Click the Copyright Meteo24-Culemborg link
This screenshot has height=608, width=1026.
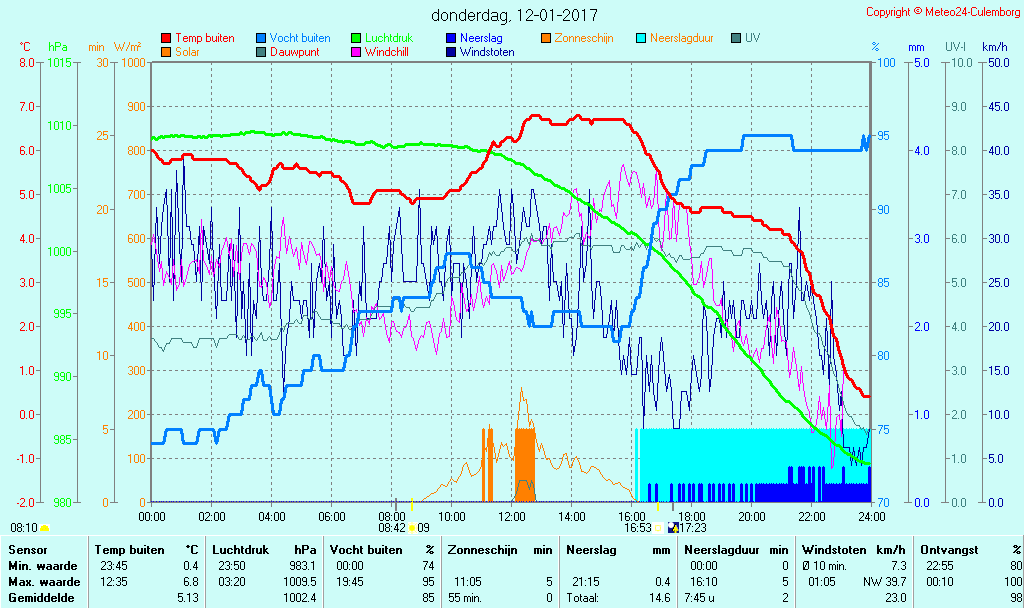pyautogui.click(x=943, y=12)
